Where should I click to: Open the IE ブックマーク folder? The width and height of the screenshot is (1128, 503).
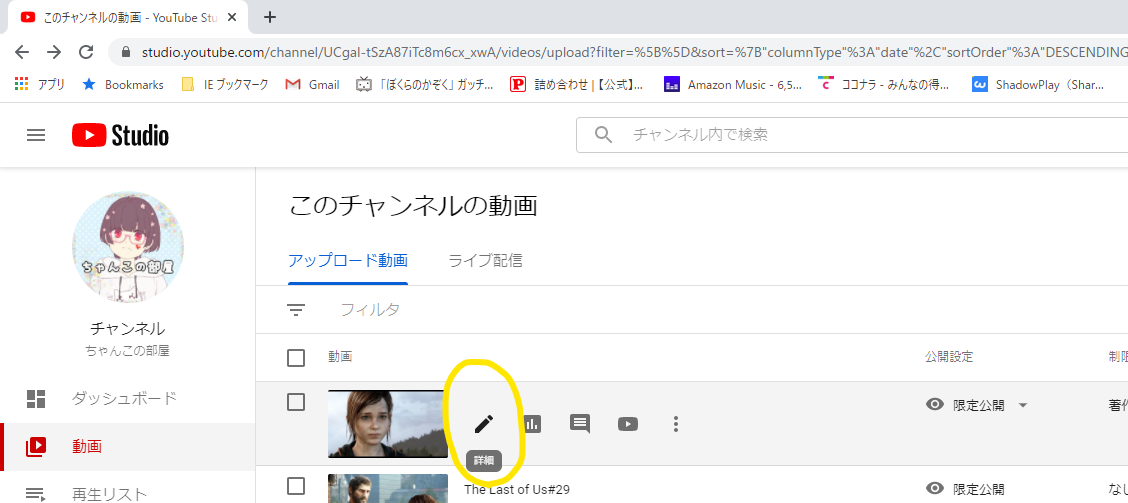pyautogui.click(x=225, y=84)
